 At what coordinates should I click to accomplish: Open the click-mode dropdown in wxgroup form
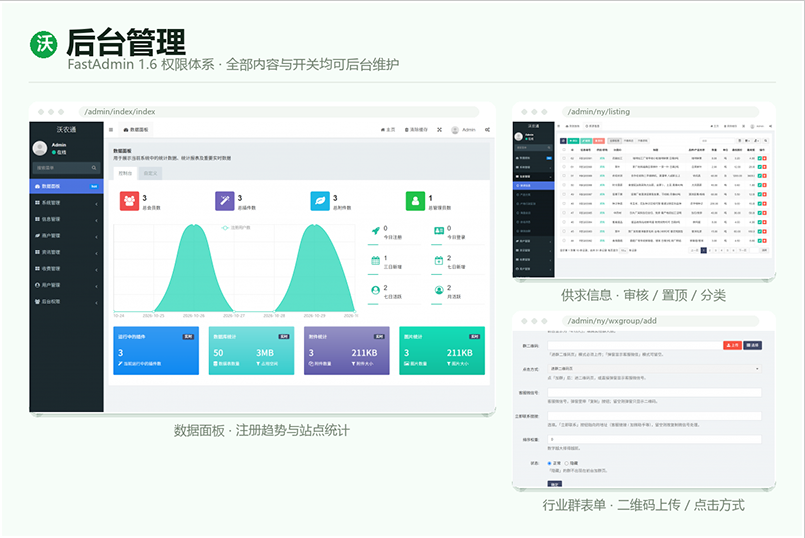click(654, 369)
